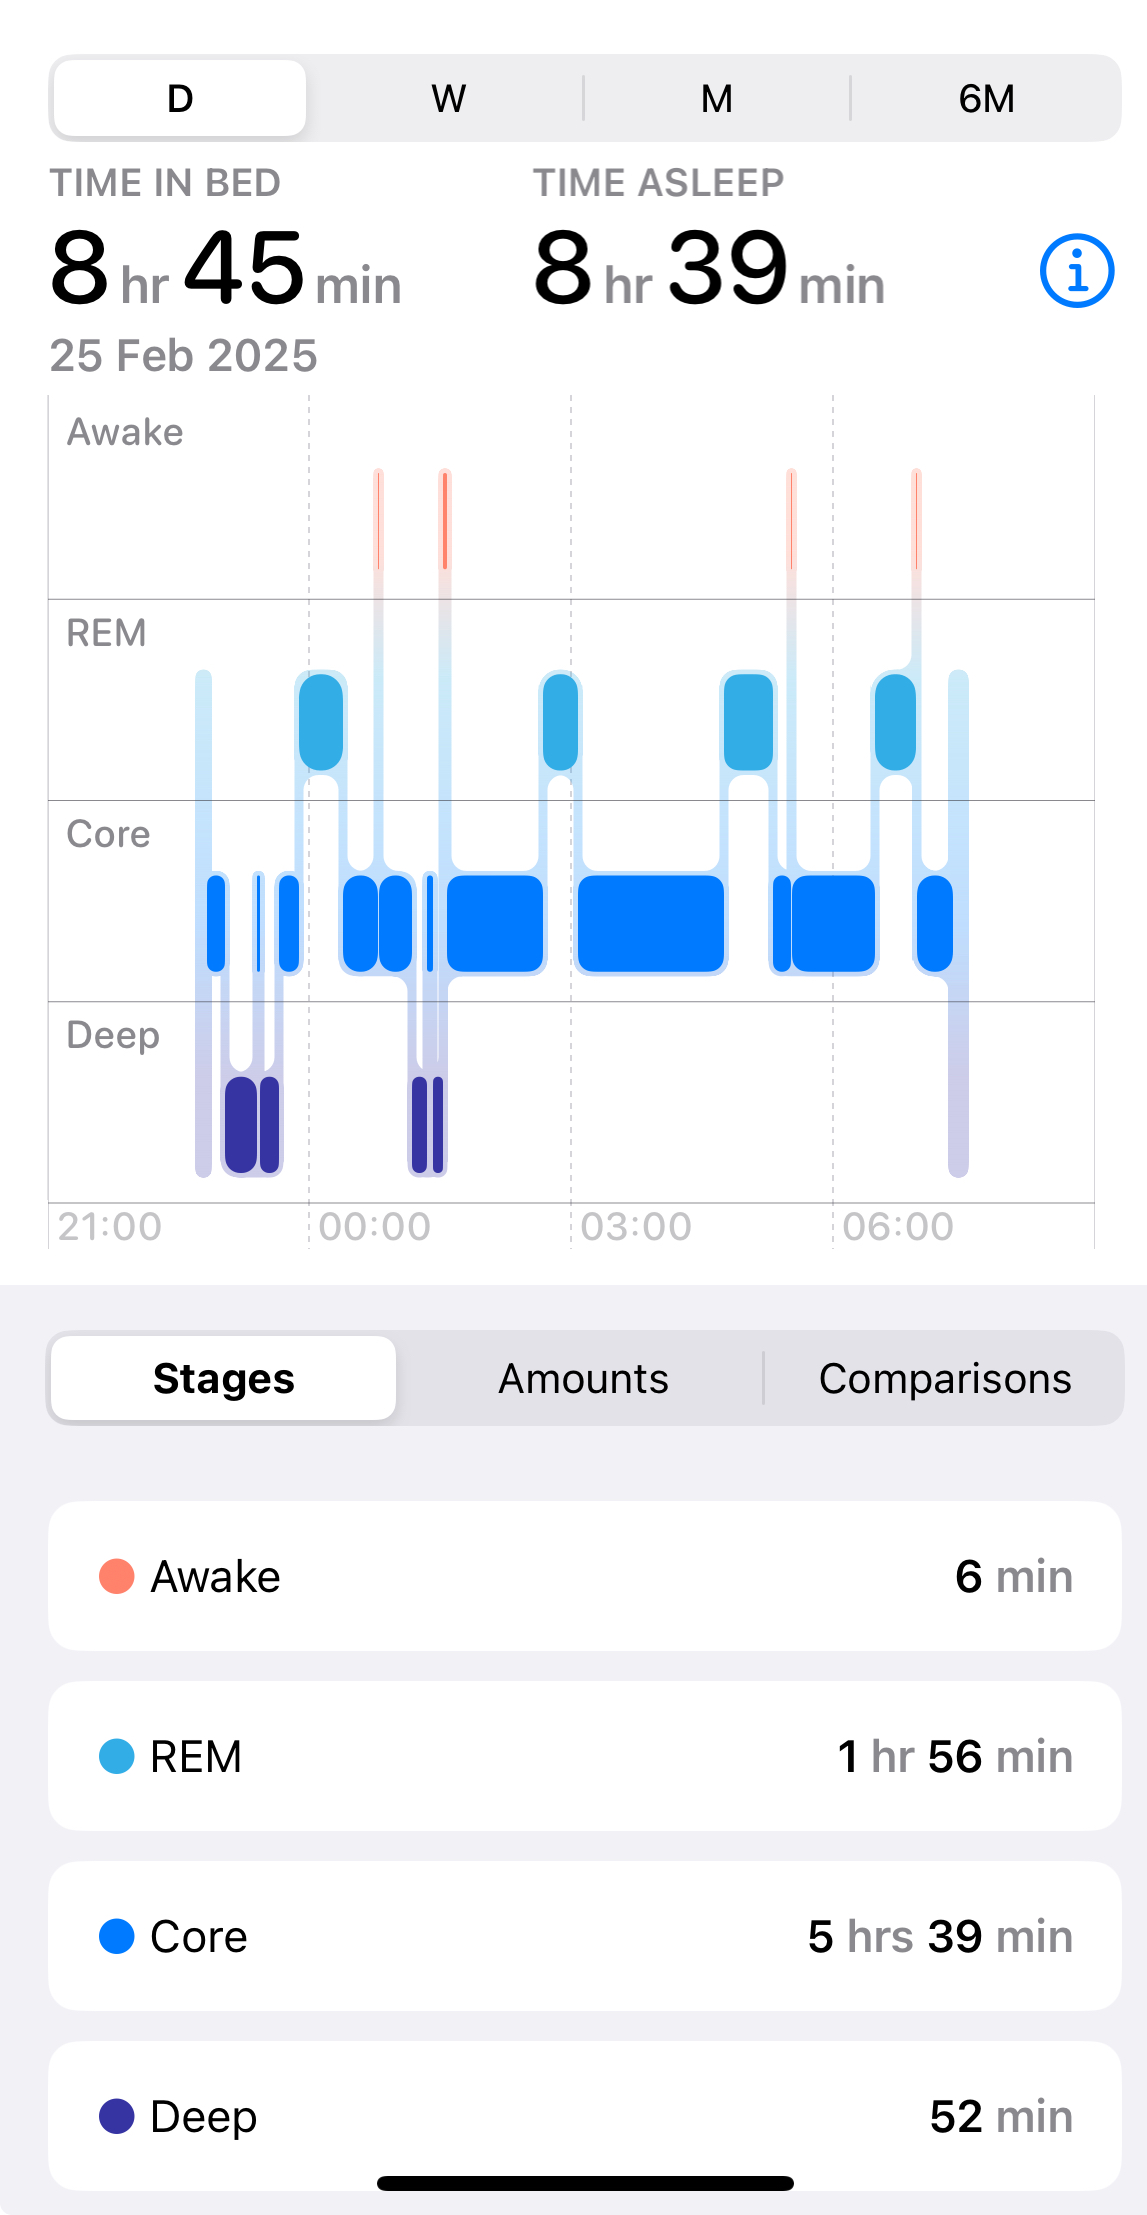This screenshot has width=1147, height=2215.
Task: Show the Comparisons segment
Action: pos(944,1378)
